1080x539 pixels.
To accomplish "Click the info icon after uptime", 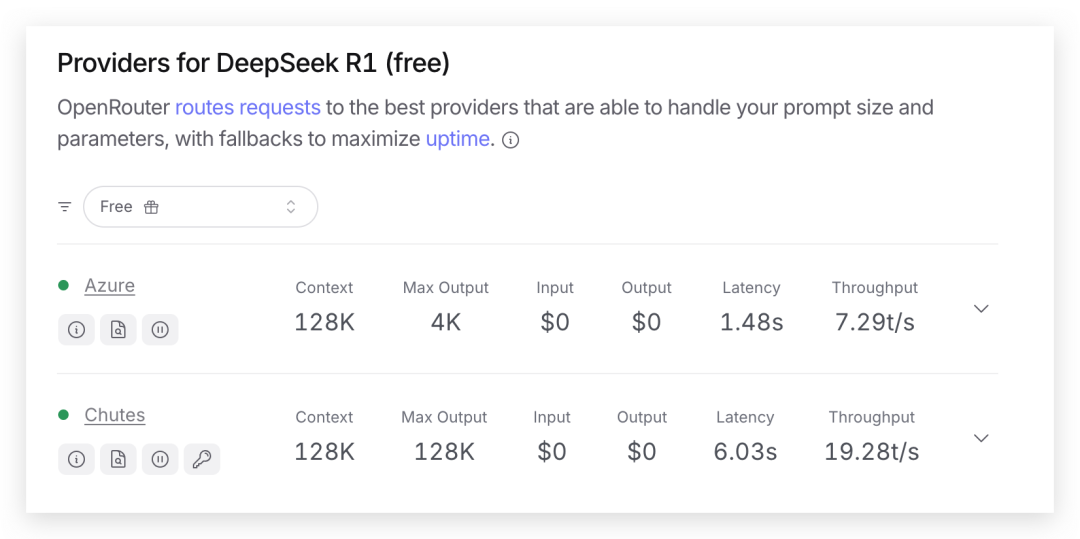I will tap(510, 140).
